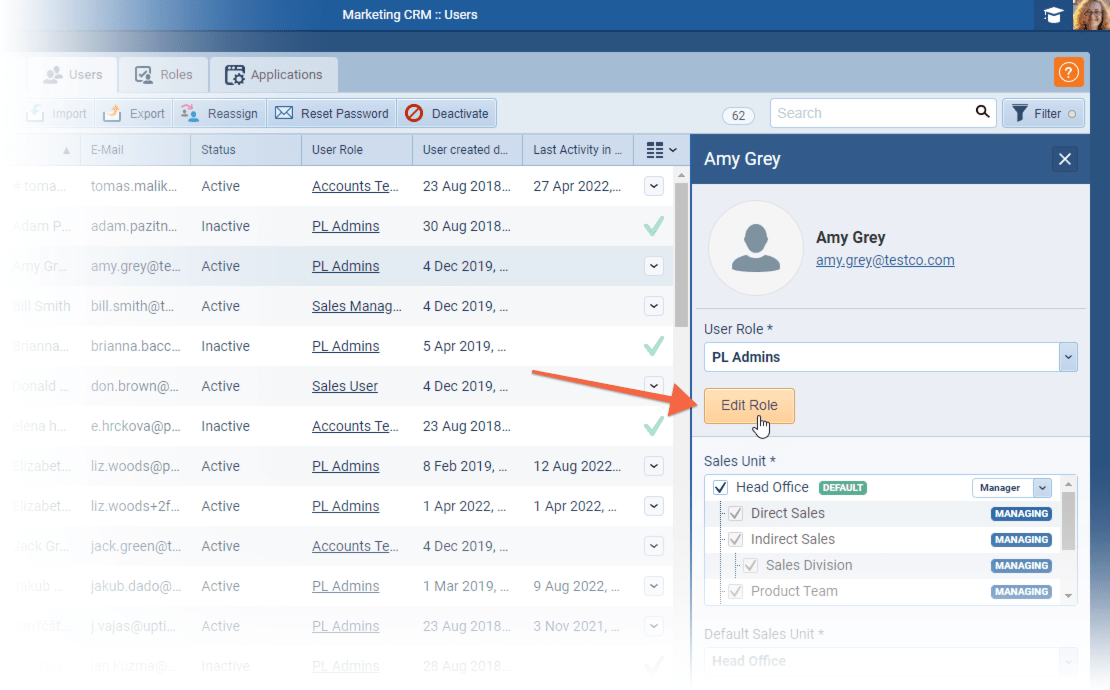Click the Deactivate user button
The width and height of the screenshot is (1110, 690).
[x=447, y=113]
